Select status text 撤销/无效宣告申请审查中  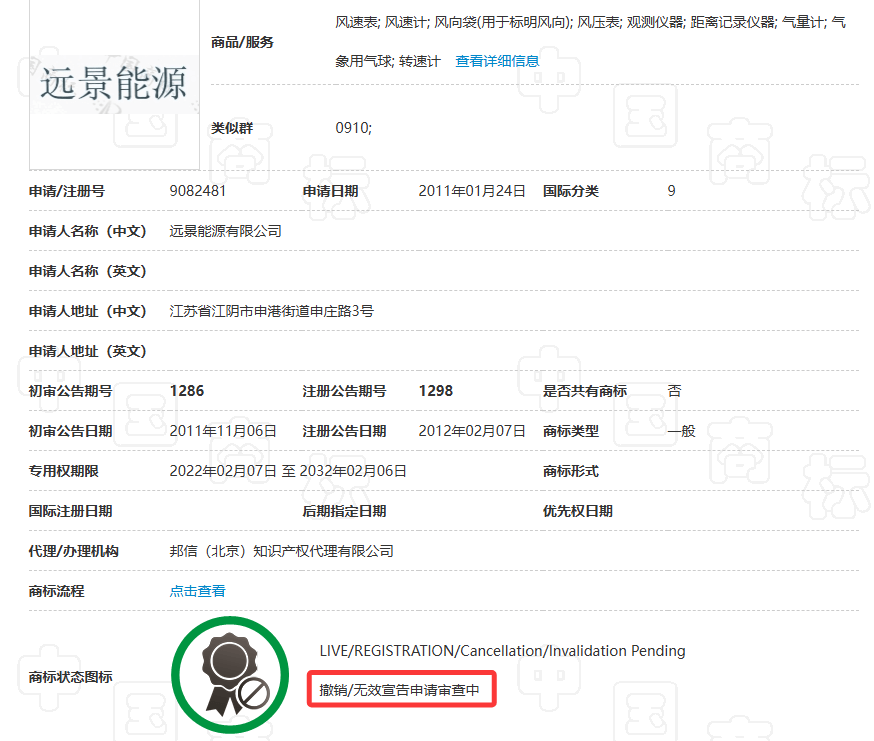[x=399, y=690]
